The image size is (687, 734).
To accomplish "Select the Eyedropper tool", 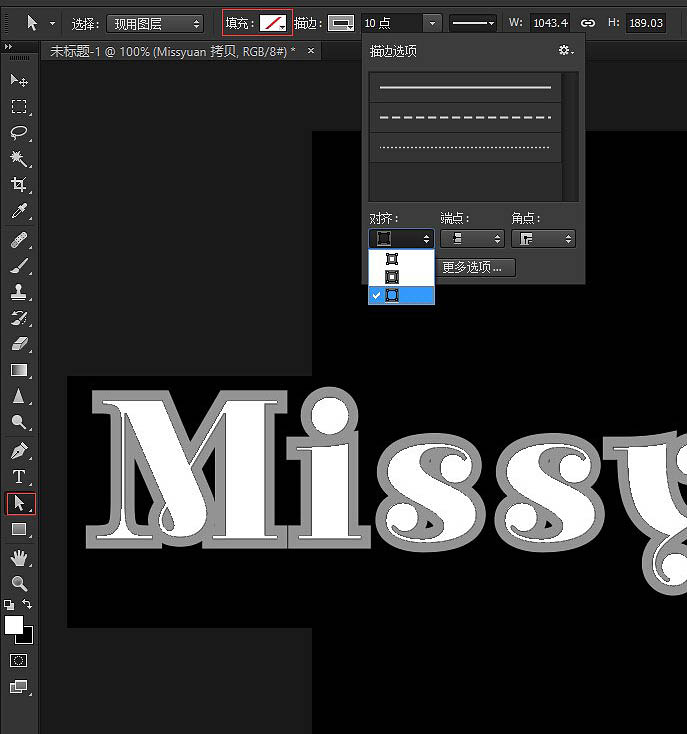I will click(x=19, y=211).
